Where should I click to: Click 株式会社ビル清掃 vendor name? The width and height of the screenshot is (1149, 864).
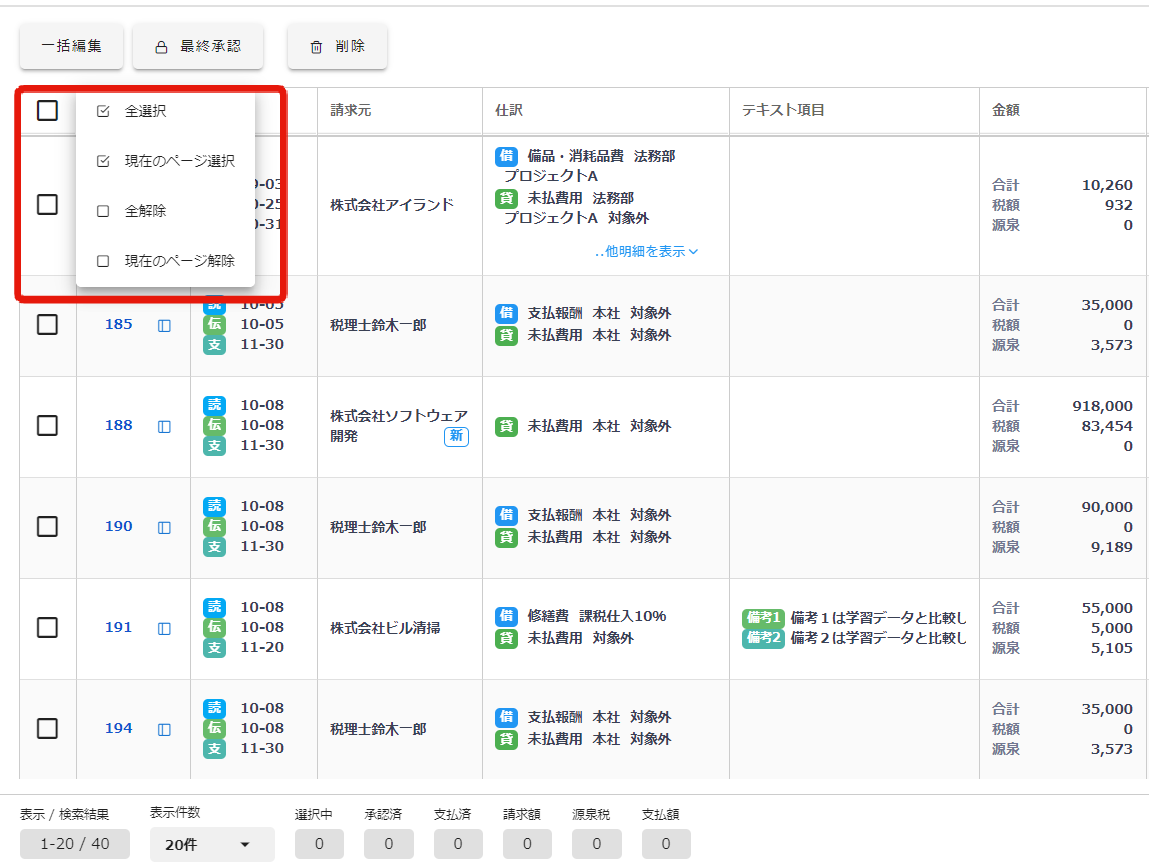pyautogui.click(x=385, y=628)
